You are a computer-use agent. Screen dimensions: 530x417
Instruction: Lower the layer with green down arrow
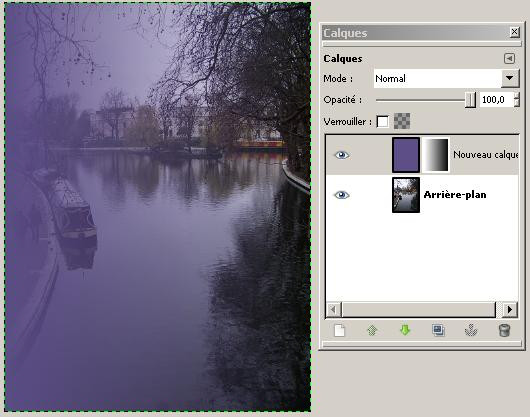405,330
